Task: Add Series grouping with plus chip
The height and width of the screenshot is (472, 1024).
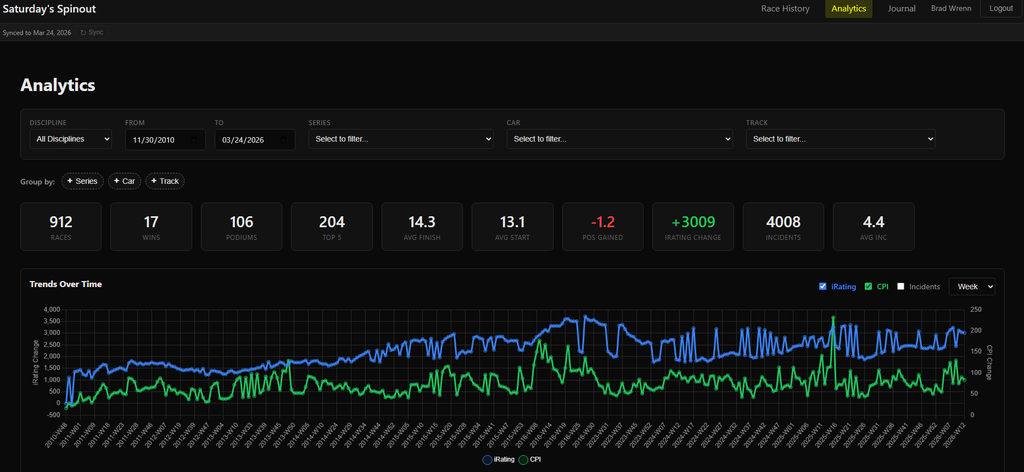Action: click(82, 181)
